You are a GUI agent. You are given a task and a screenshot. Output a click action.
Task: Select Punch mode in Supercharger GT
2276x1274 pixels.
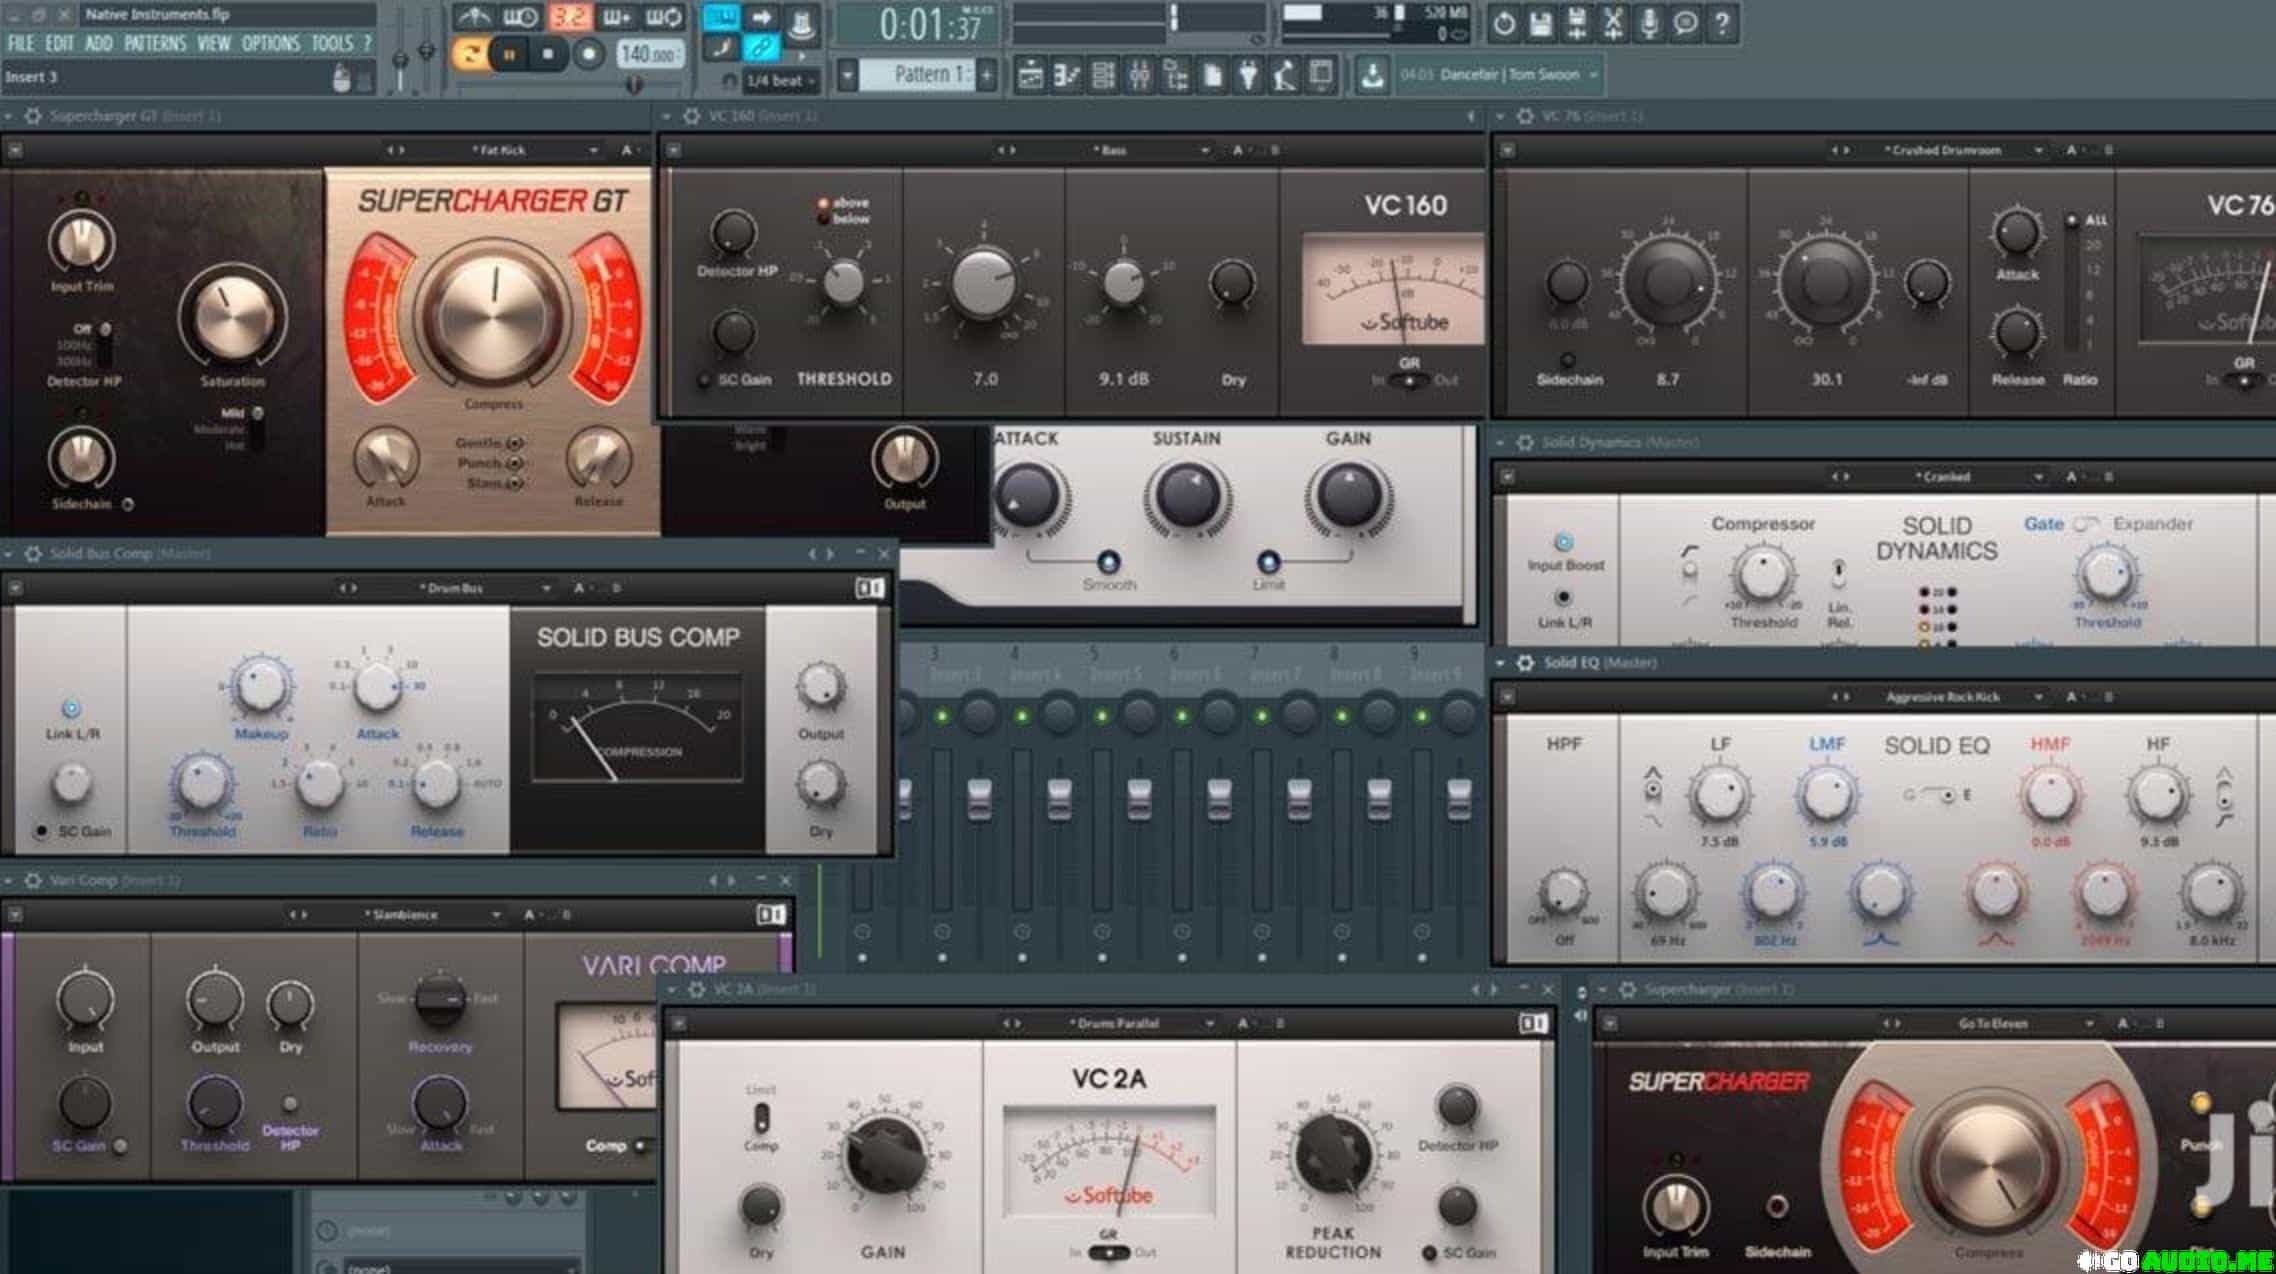[x=515, y=463]
